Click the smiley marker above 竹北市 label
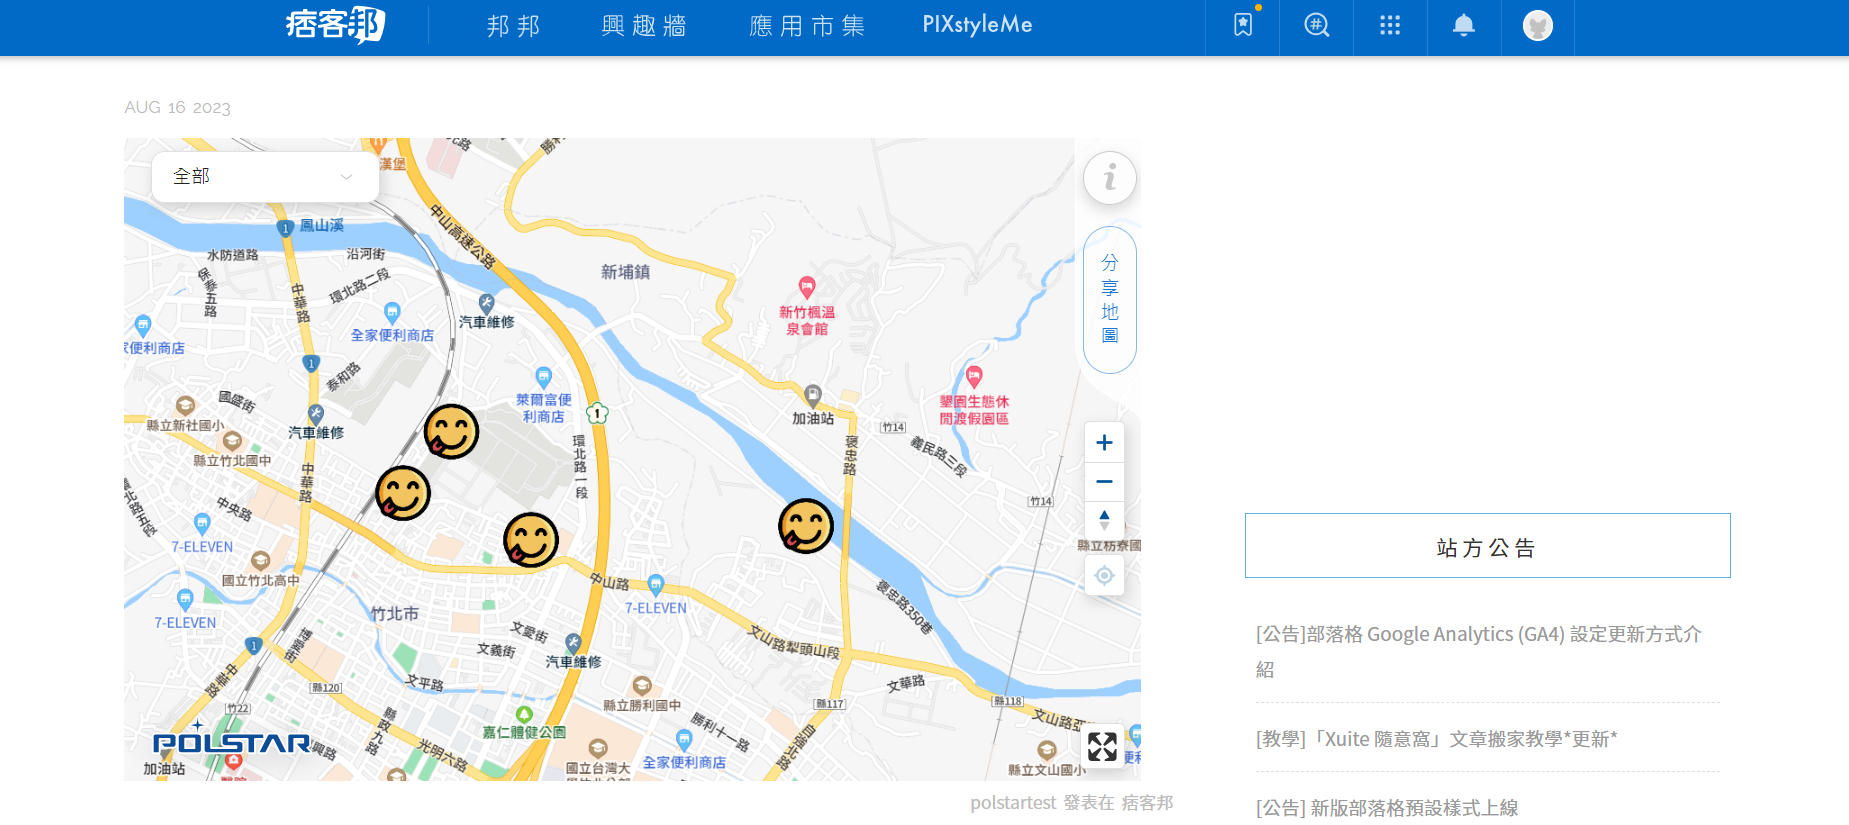This screenshot has width=1849, height=825. (x=531, y=540)
